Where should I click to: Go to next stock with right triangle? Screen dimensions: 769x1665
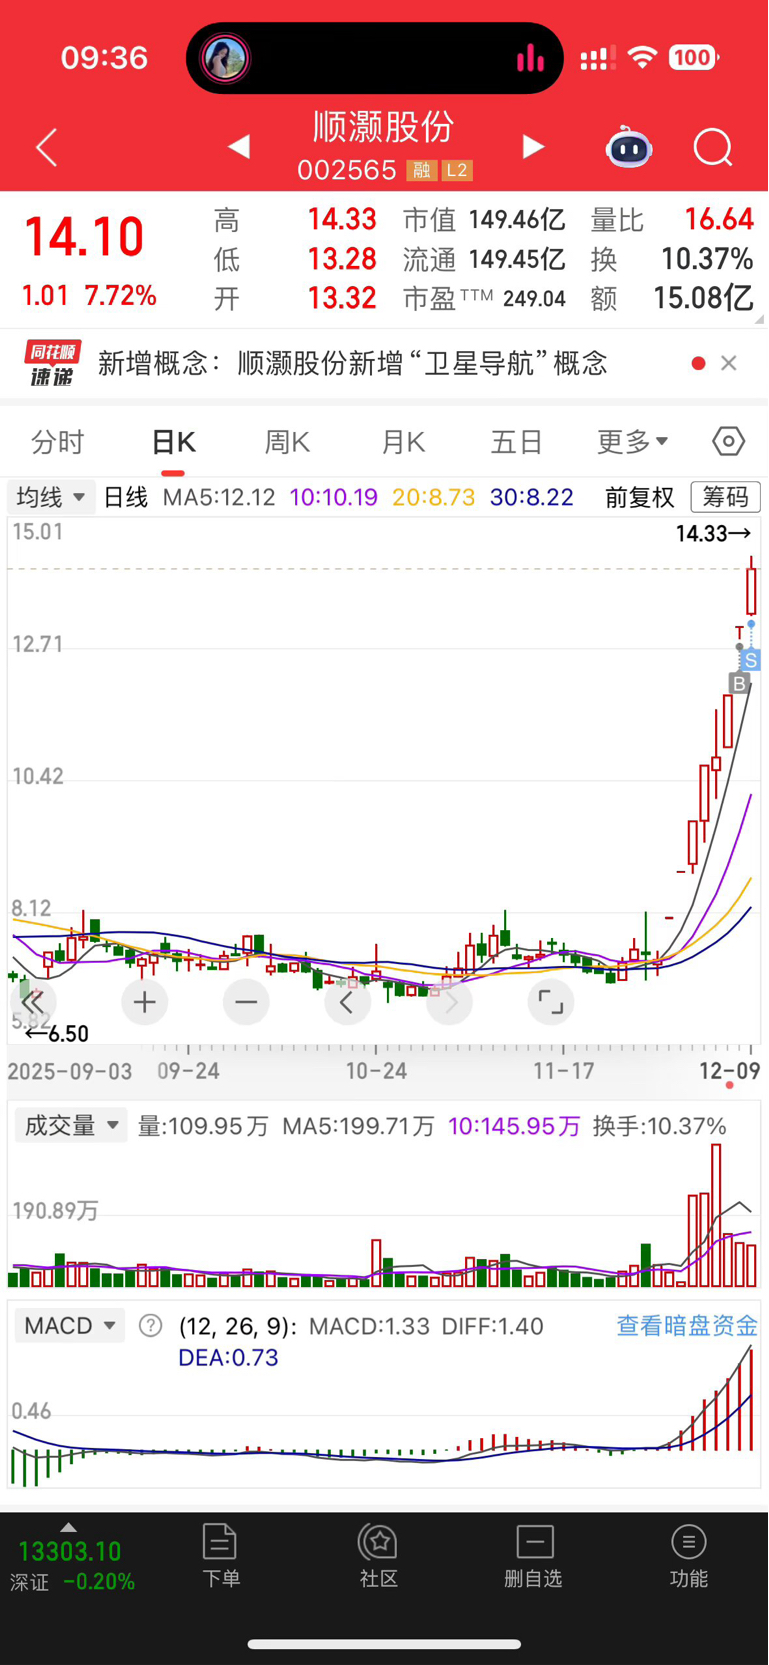click(533, 147)
